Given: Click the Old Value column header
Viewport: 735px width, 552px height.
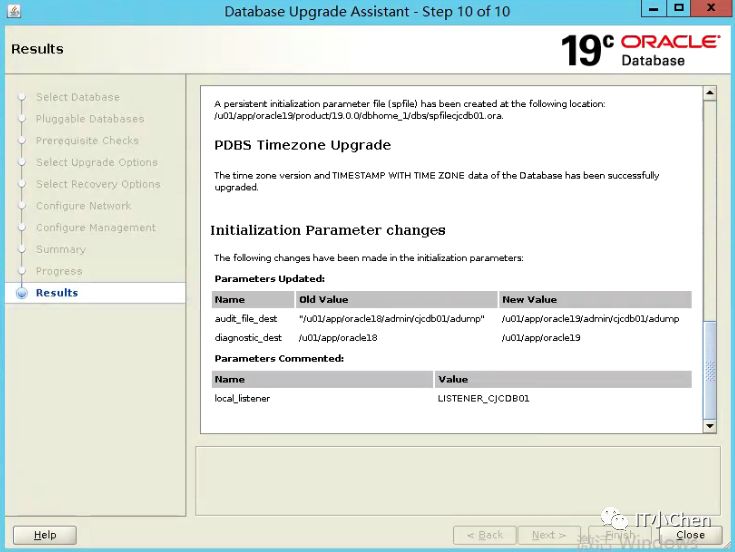Looking at the screenshot, I should point(397,299).
